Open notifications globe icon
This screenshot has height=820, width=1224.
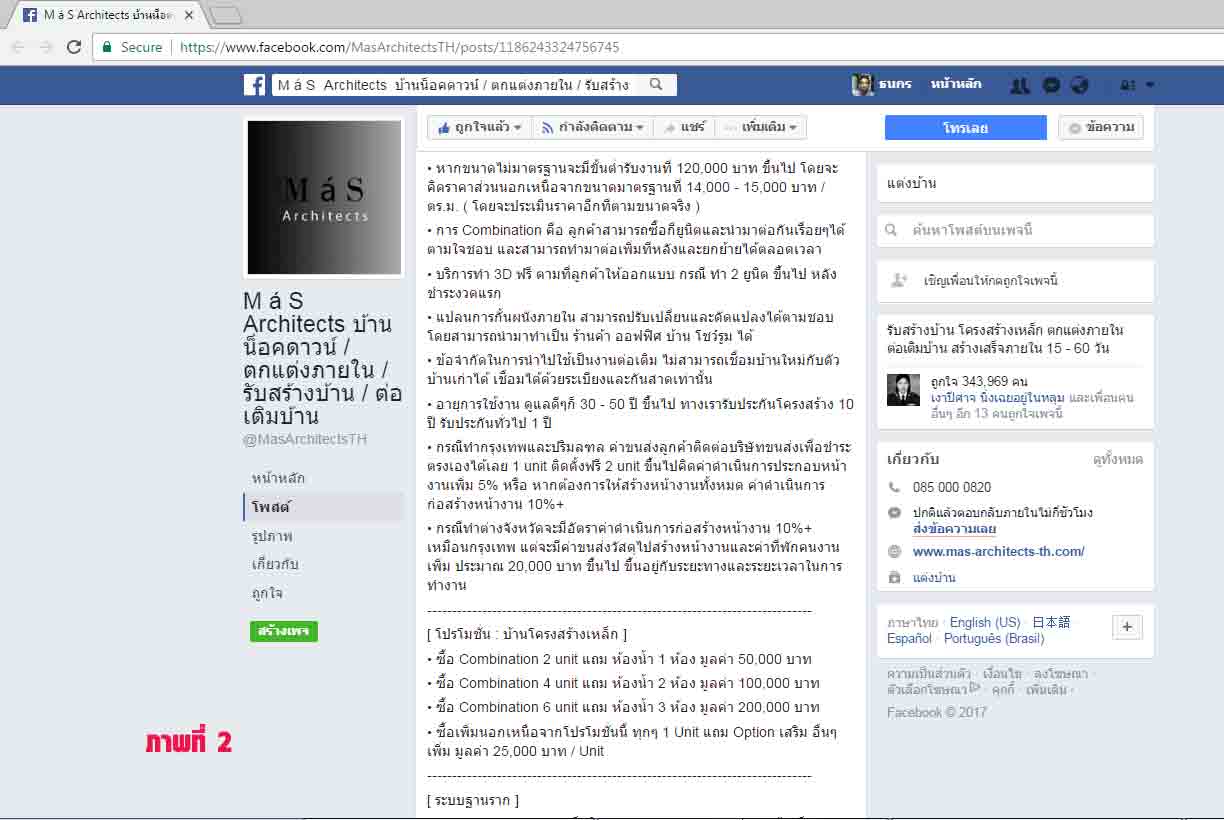[1079, 86]
